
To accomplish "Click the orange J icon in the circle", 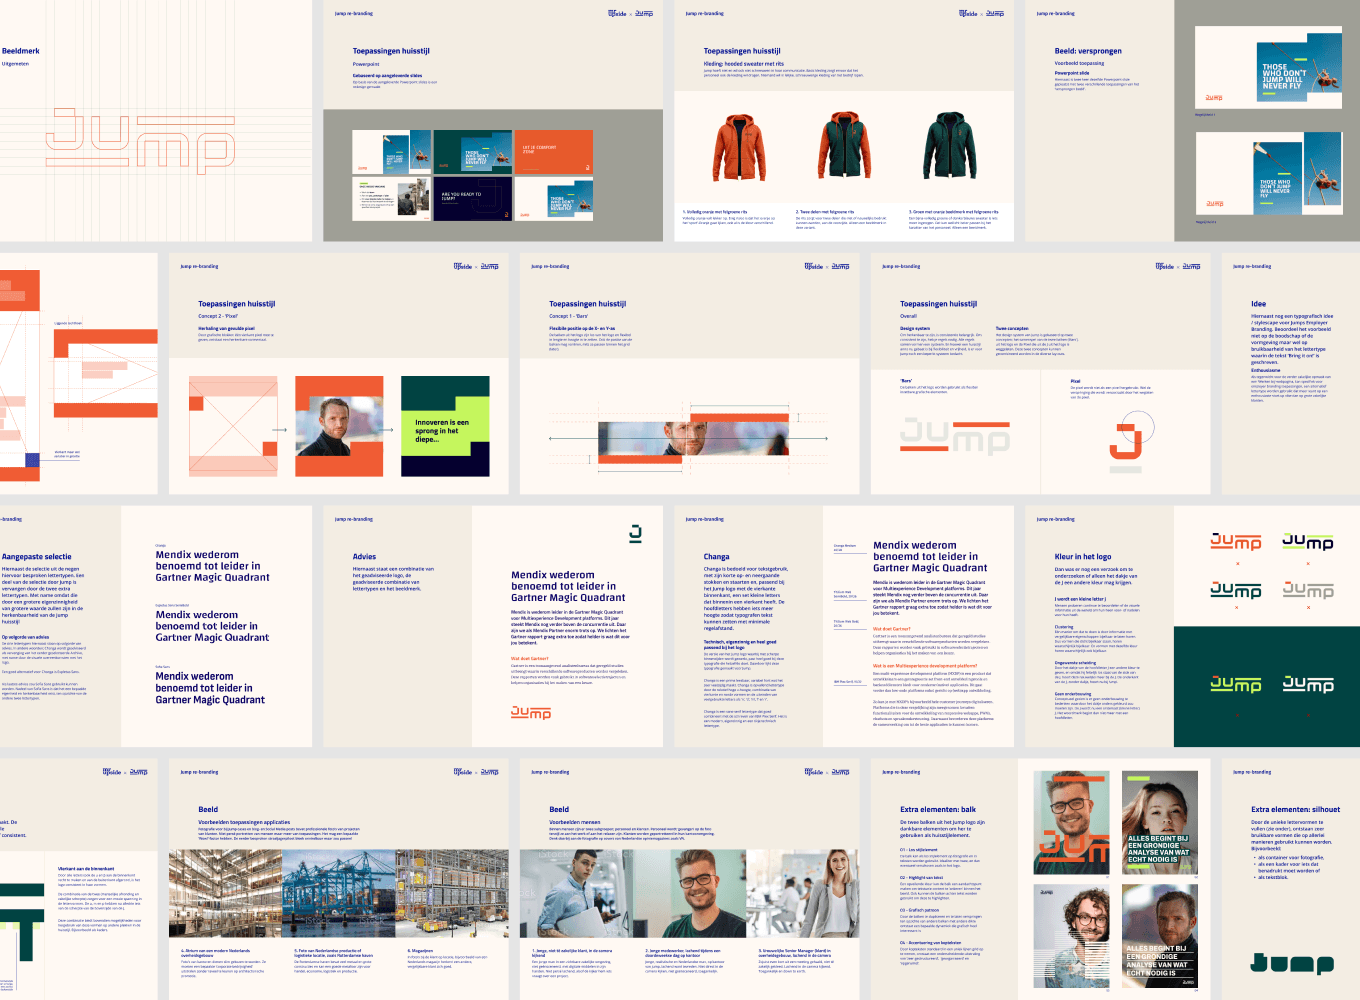I will pyautogui.click(x=1127, y=442).
